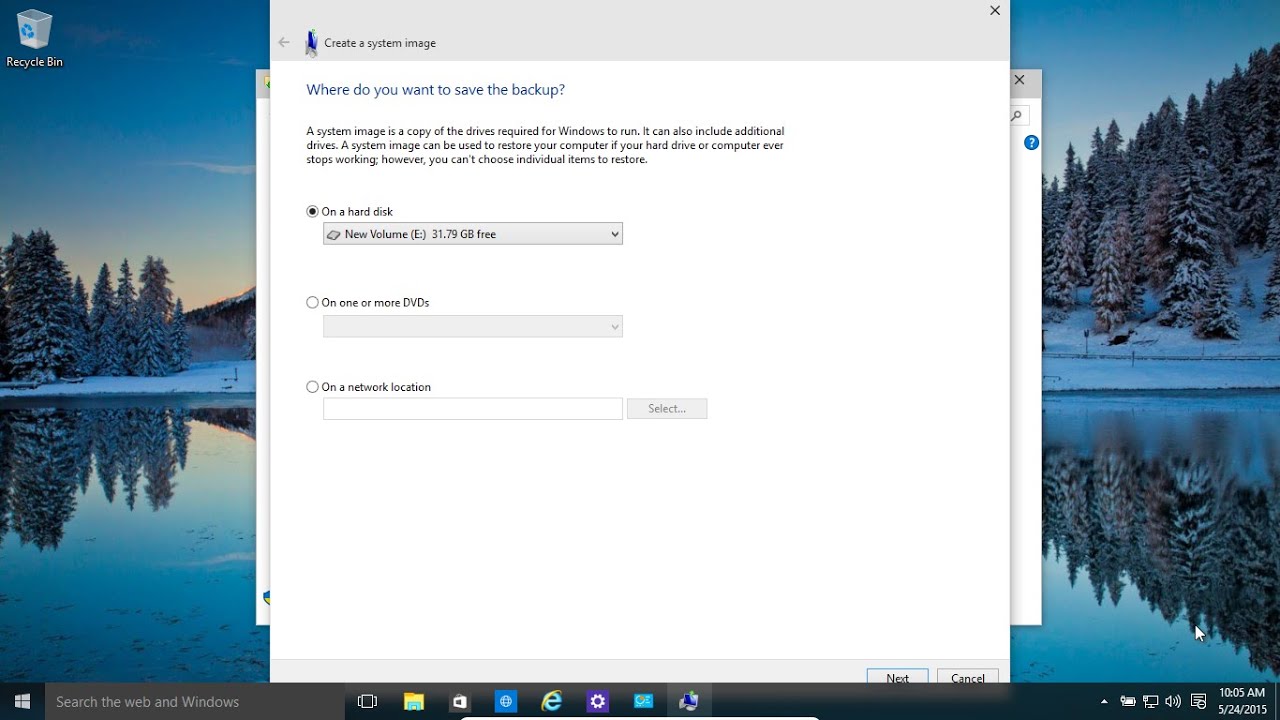
Task: Click the network tray icon
Action: pos(1151,702)
